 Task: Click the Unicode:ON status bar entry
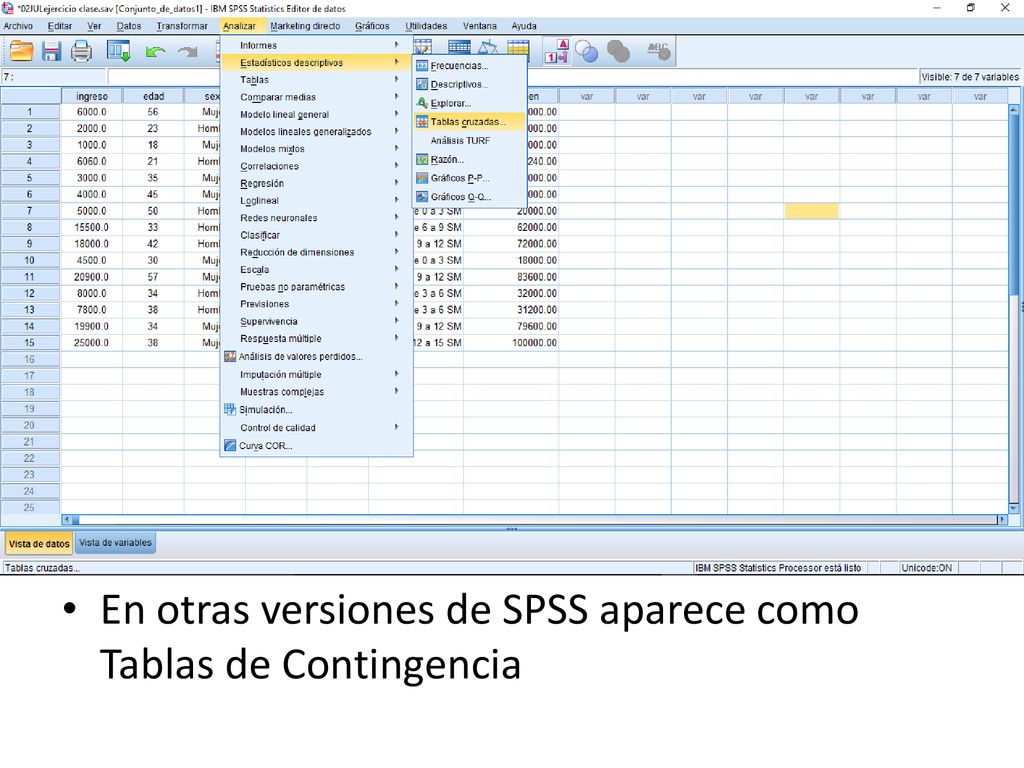[927, 568]
